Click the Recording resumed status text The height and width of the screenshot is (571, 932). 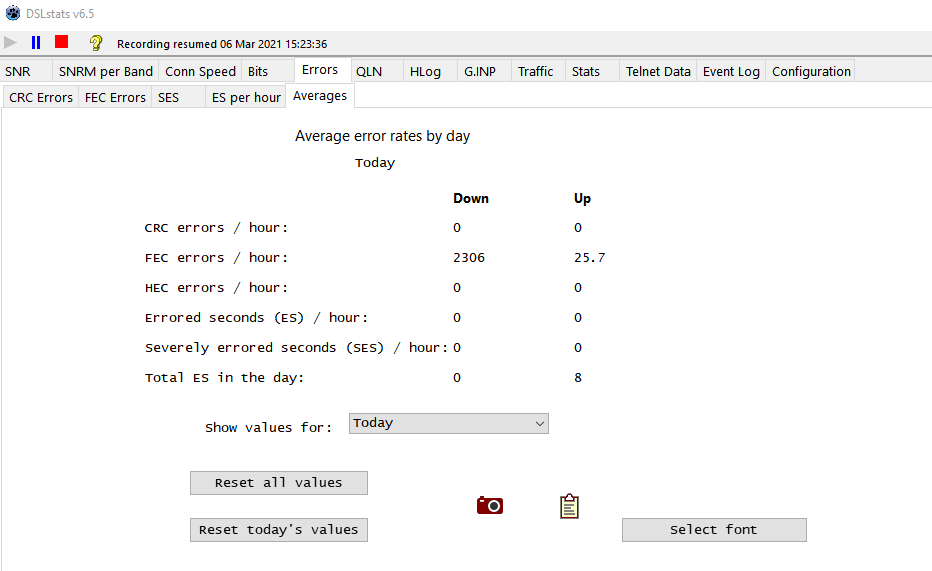(222, 44)
